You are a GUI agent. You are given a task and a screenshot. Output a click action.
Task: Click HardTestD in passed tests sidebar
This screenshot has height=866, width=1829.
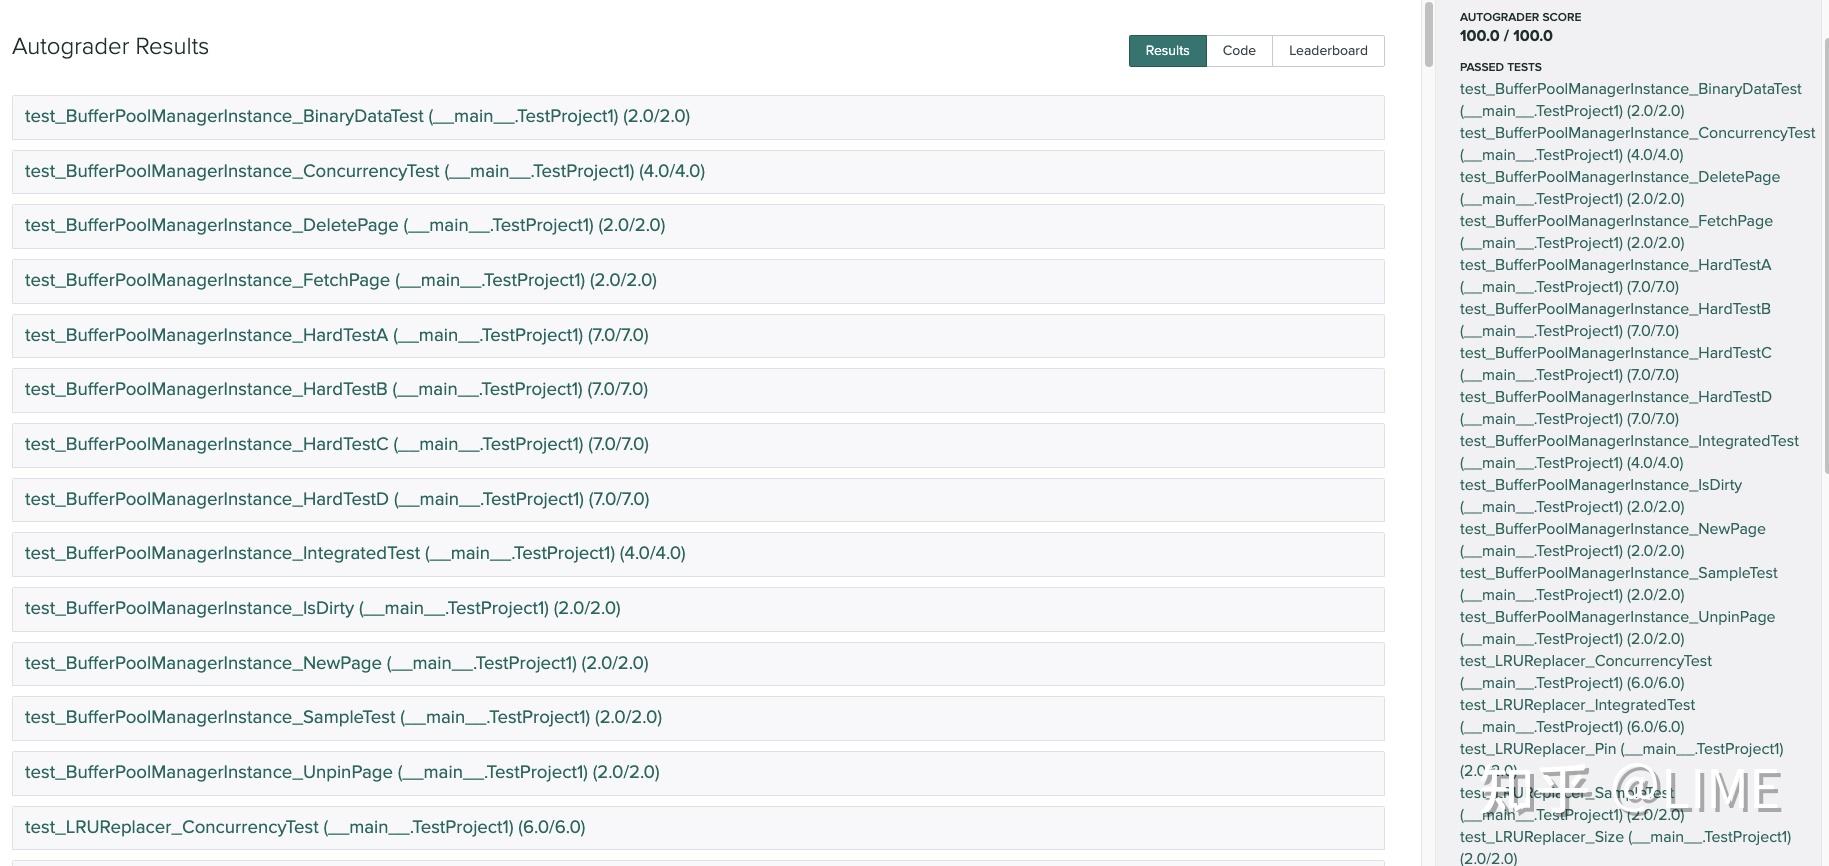click(1615, 408)
